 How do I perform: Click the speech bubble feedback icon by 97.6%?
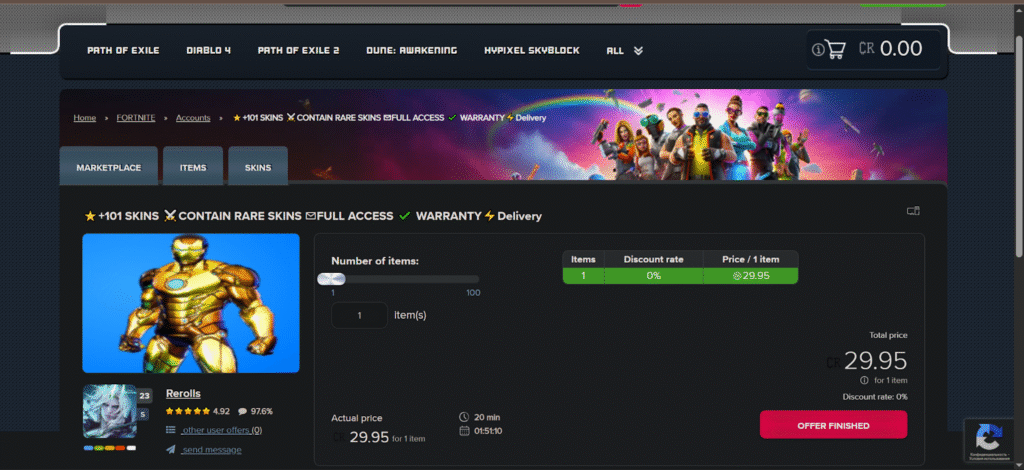tap(242, 411)
